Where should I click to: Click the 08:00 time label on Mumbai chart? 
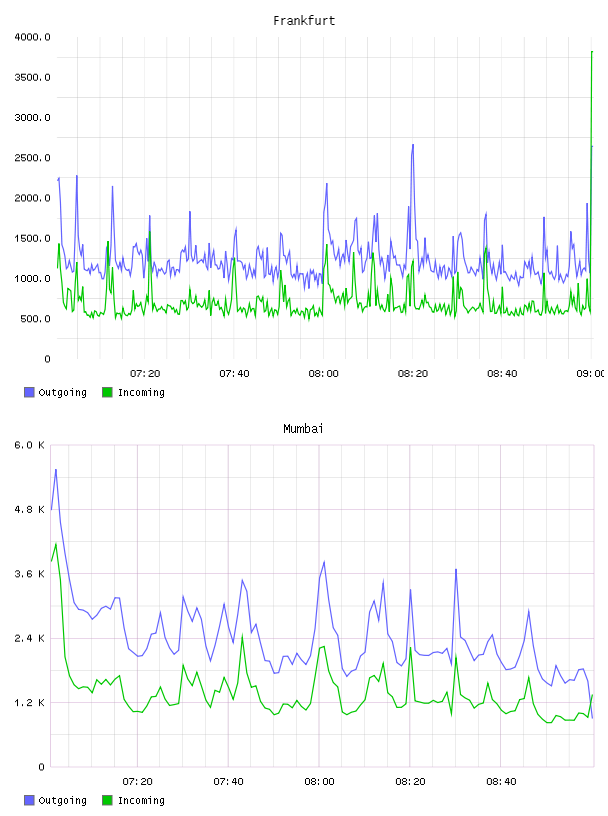tap(320, 782)
